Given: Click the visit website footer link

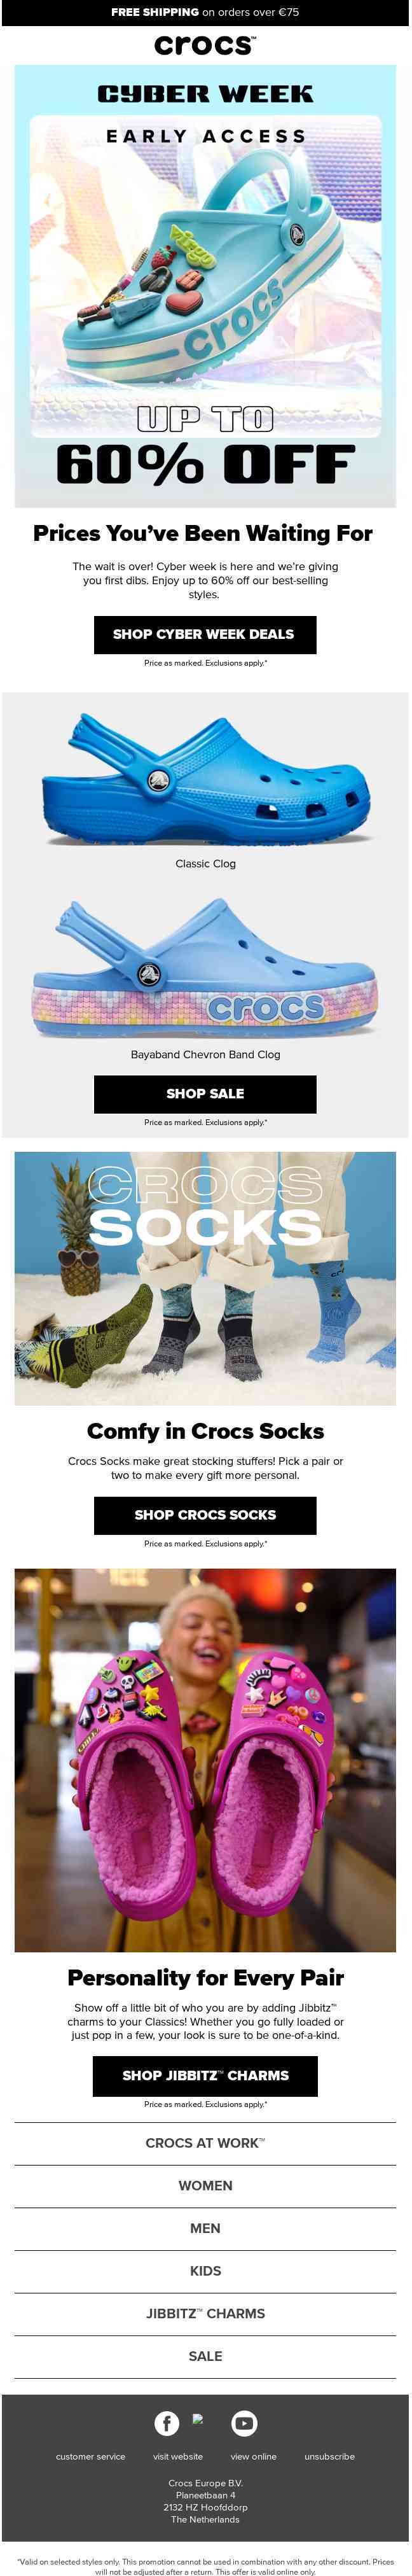Looking at the screenshot, I should [x=178, y=2456].
